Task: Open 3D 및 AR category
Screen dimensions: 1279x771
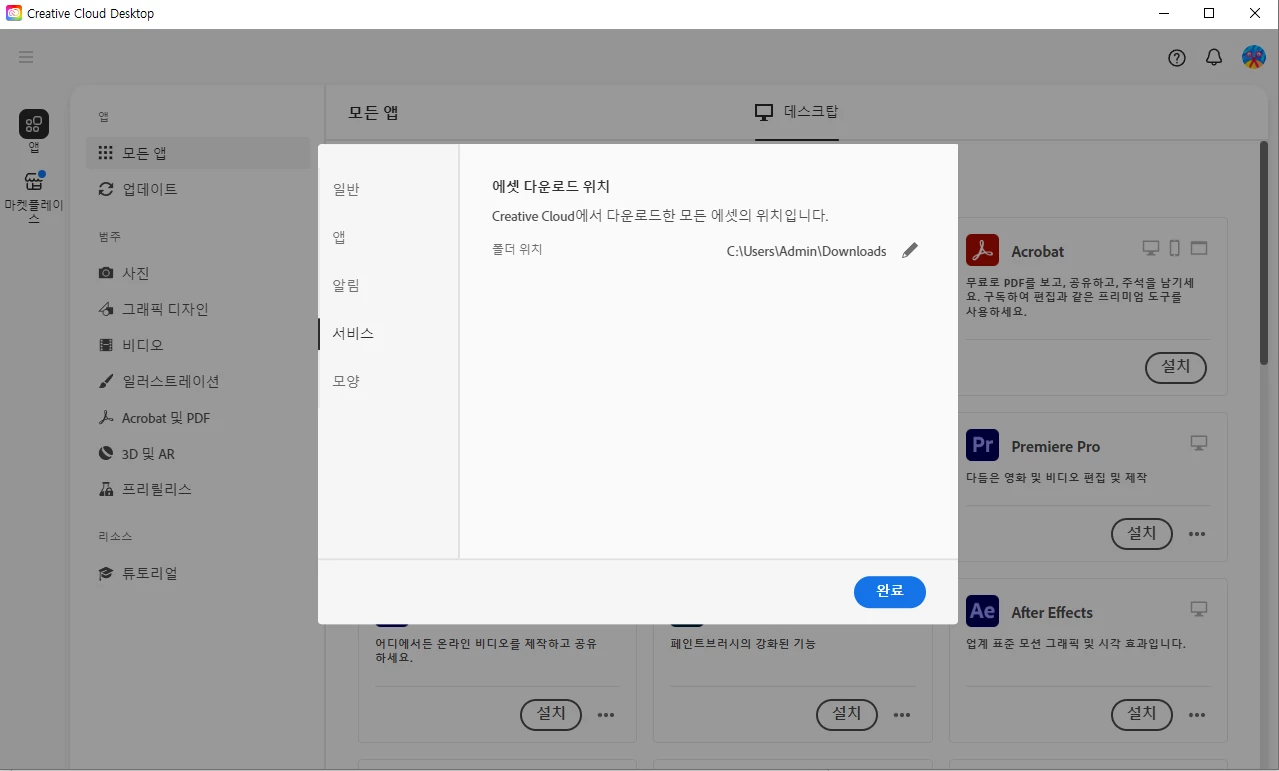Action: tap(198, 454)
